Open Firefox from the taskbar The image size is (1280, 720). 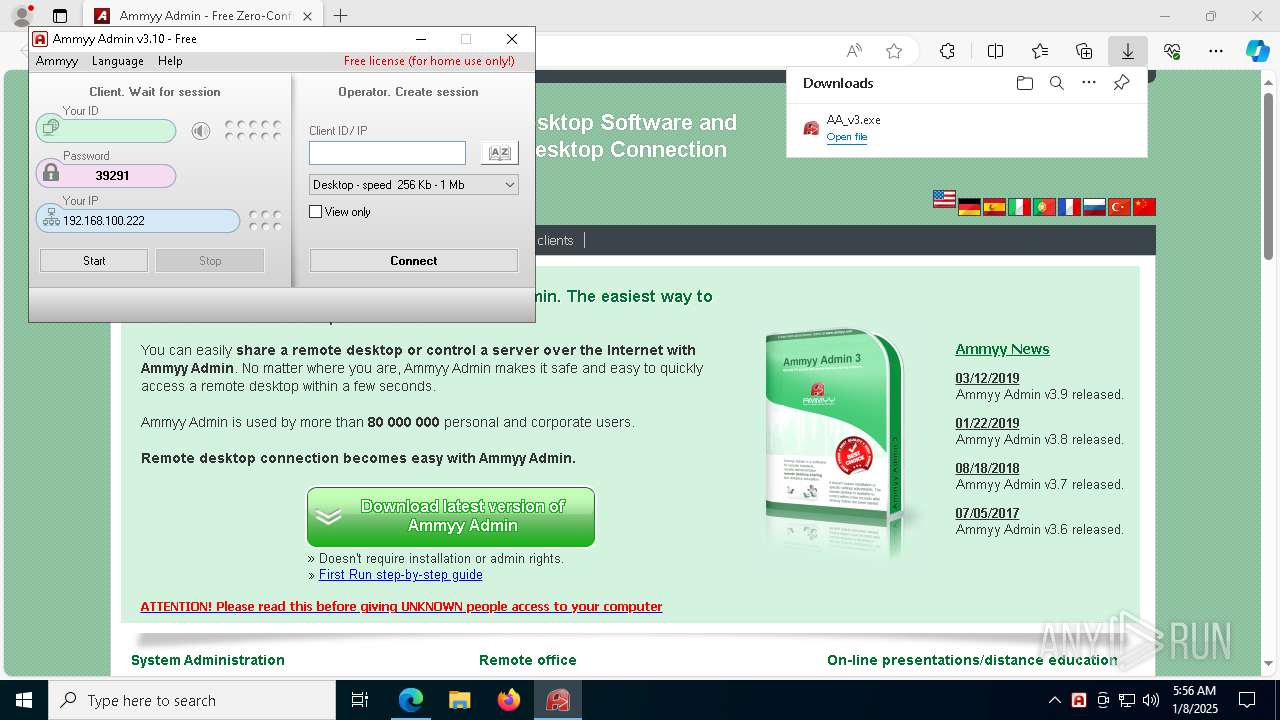(x=509, y=700)
